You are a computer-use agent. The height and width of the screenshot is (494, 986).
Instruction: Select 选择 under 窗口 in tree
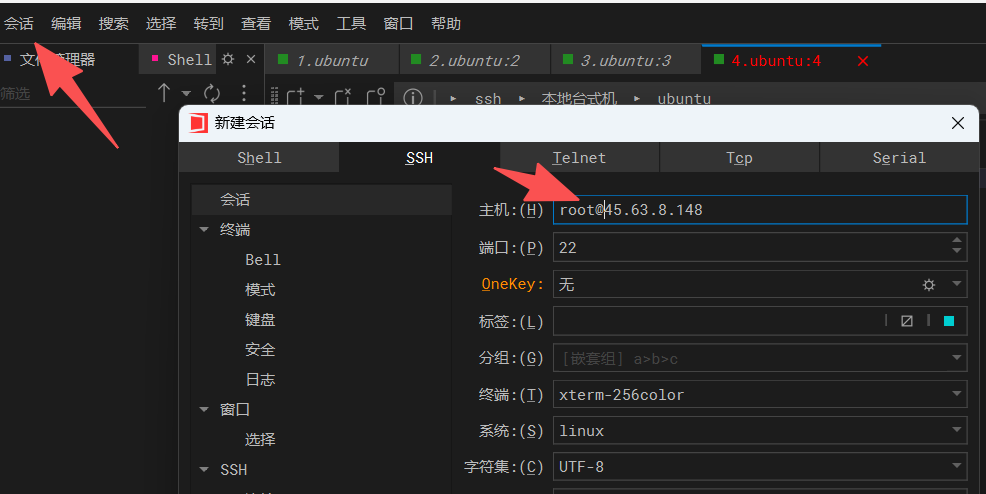(x=260, y=439)
